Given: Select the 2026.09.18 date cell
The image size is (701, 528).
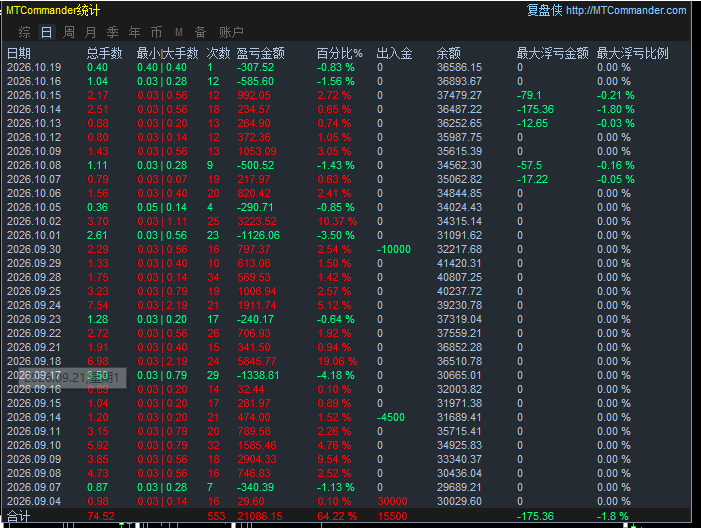Looking at the screenshot, I should (34, 361).
